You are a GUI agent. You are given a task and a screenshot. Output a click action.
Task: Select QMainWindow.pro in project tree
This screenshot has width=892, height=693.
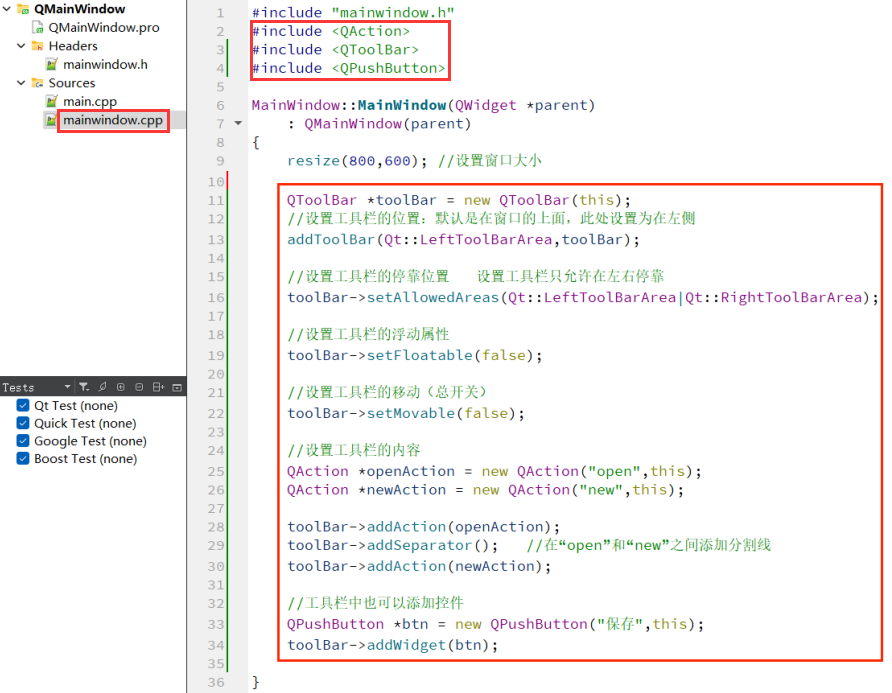[104, 27]
